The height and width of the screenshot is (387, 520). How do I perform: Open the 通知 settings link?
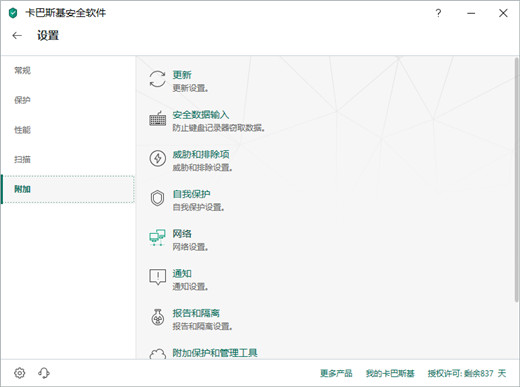point(182,273)
